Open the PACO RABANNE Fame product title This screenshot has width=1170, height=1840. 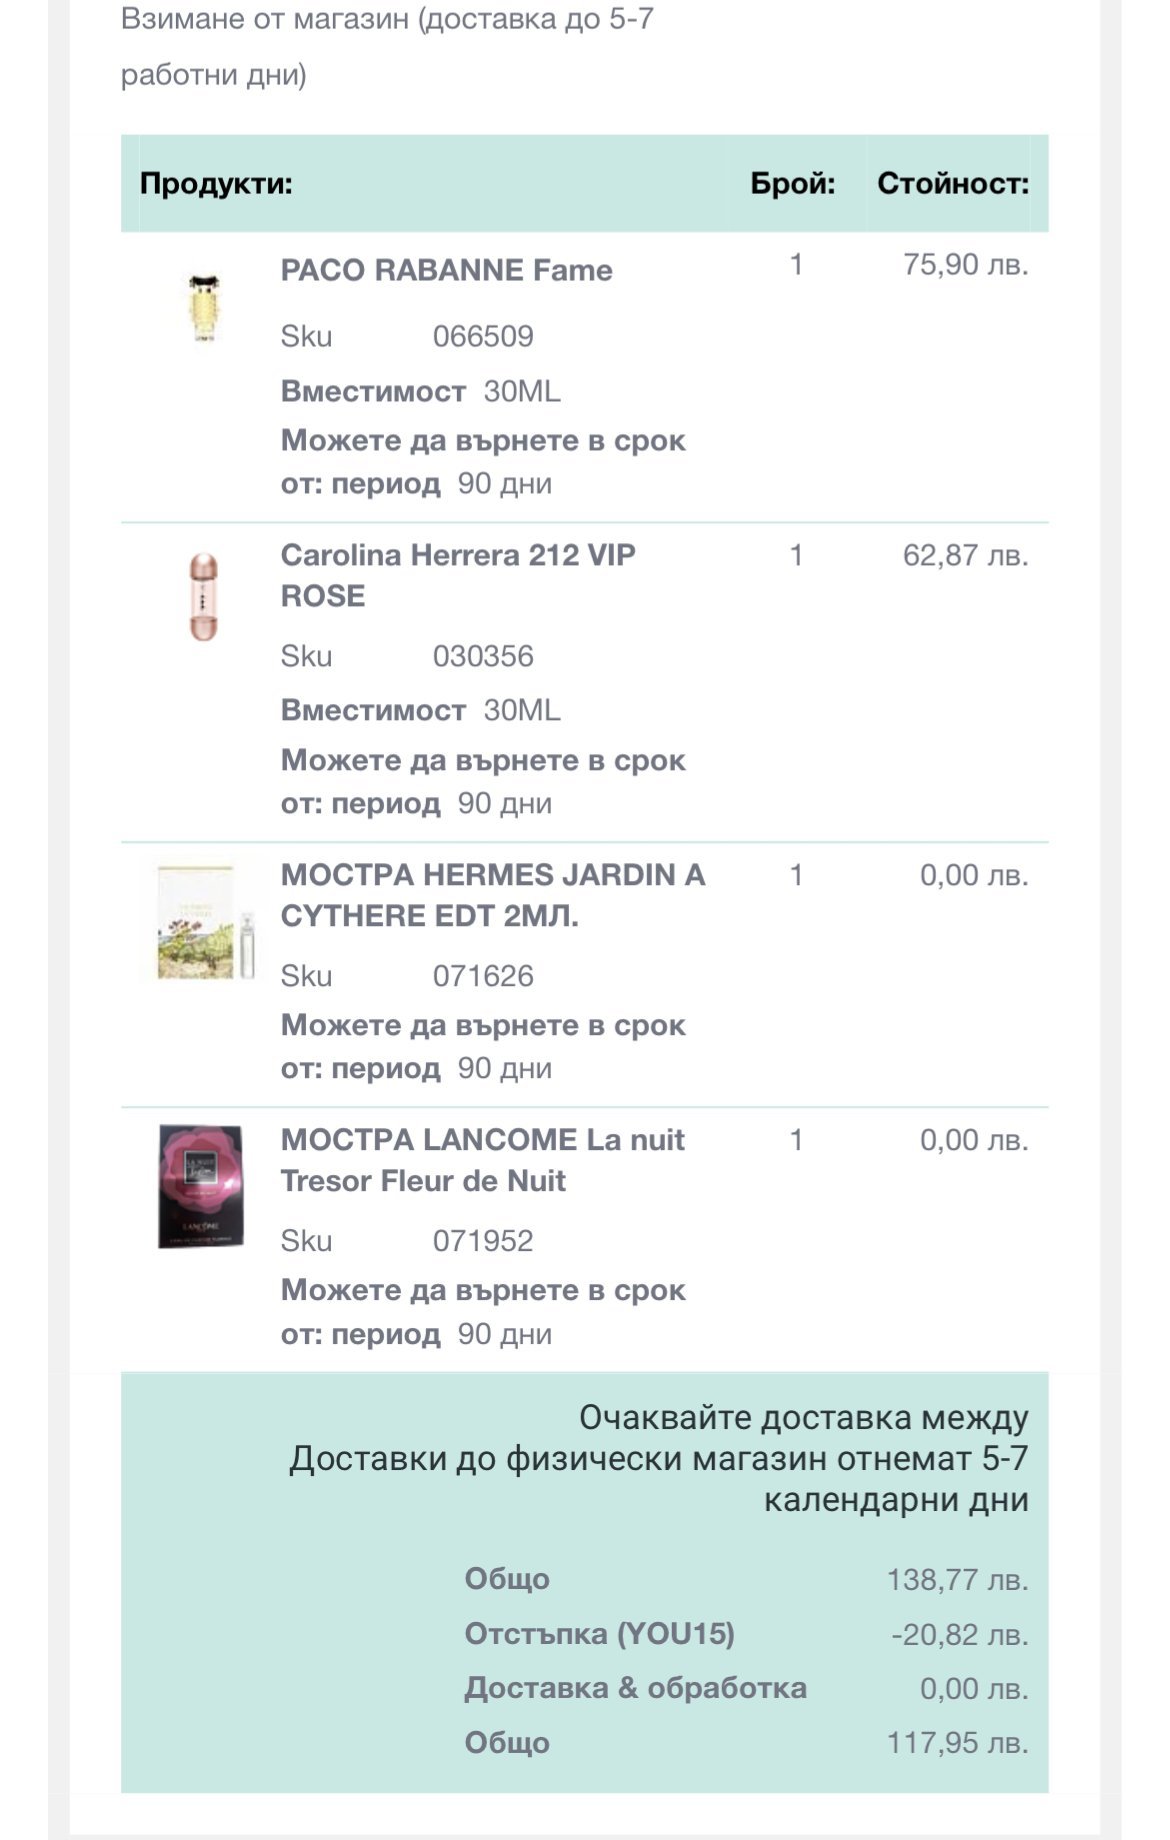[x=446, y=270]
